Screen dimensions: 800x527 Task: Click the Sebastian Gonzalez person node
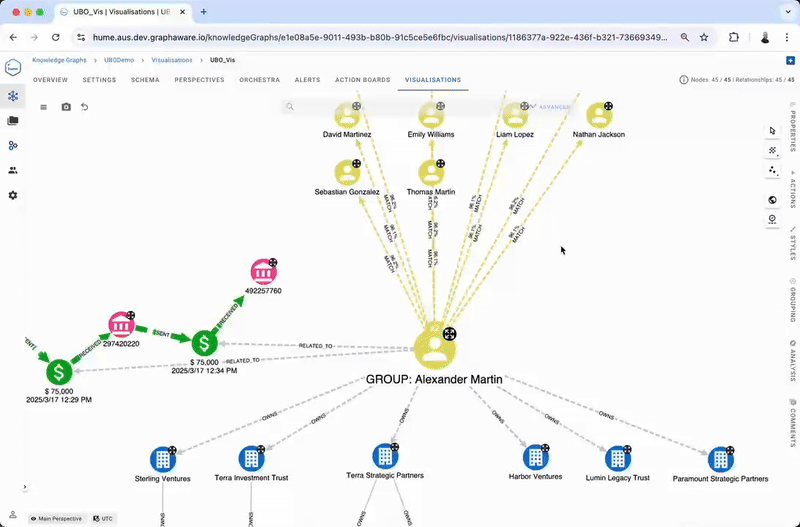pos(347,173)
